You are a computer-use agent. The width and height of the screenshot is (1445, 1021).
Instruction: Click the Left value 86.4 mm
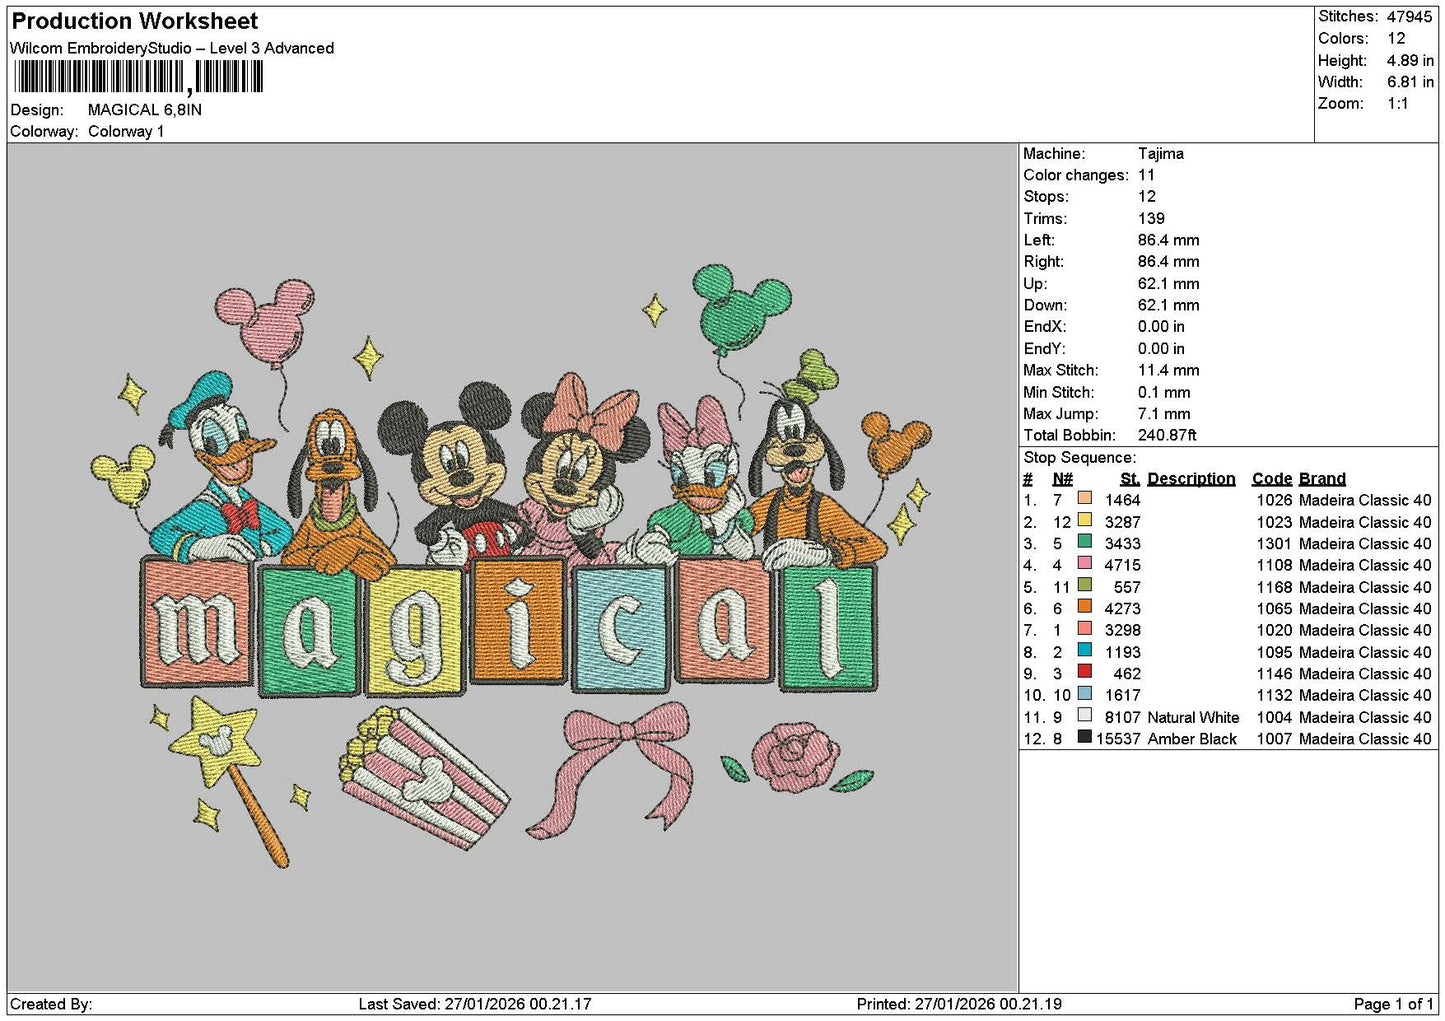point(1168,241)
